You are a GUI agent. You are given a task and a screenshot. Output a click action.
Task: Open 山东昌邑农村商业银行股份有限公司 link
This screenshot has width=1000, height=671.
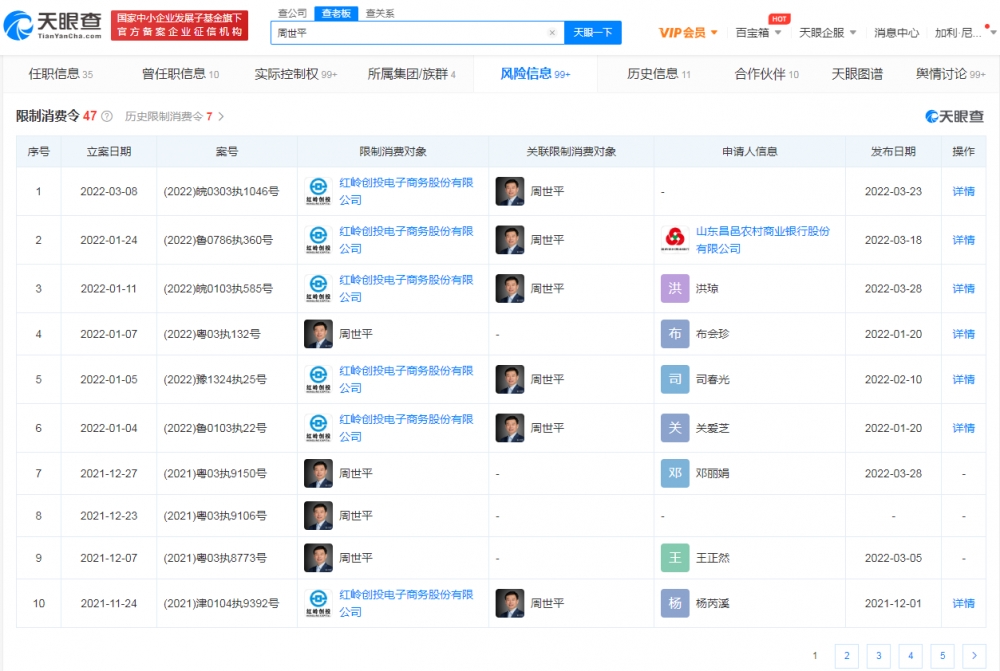tap(763, 240)
